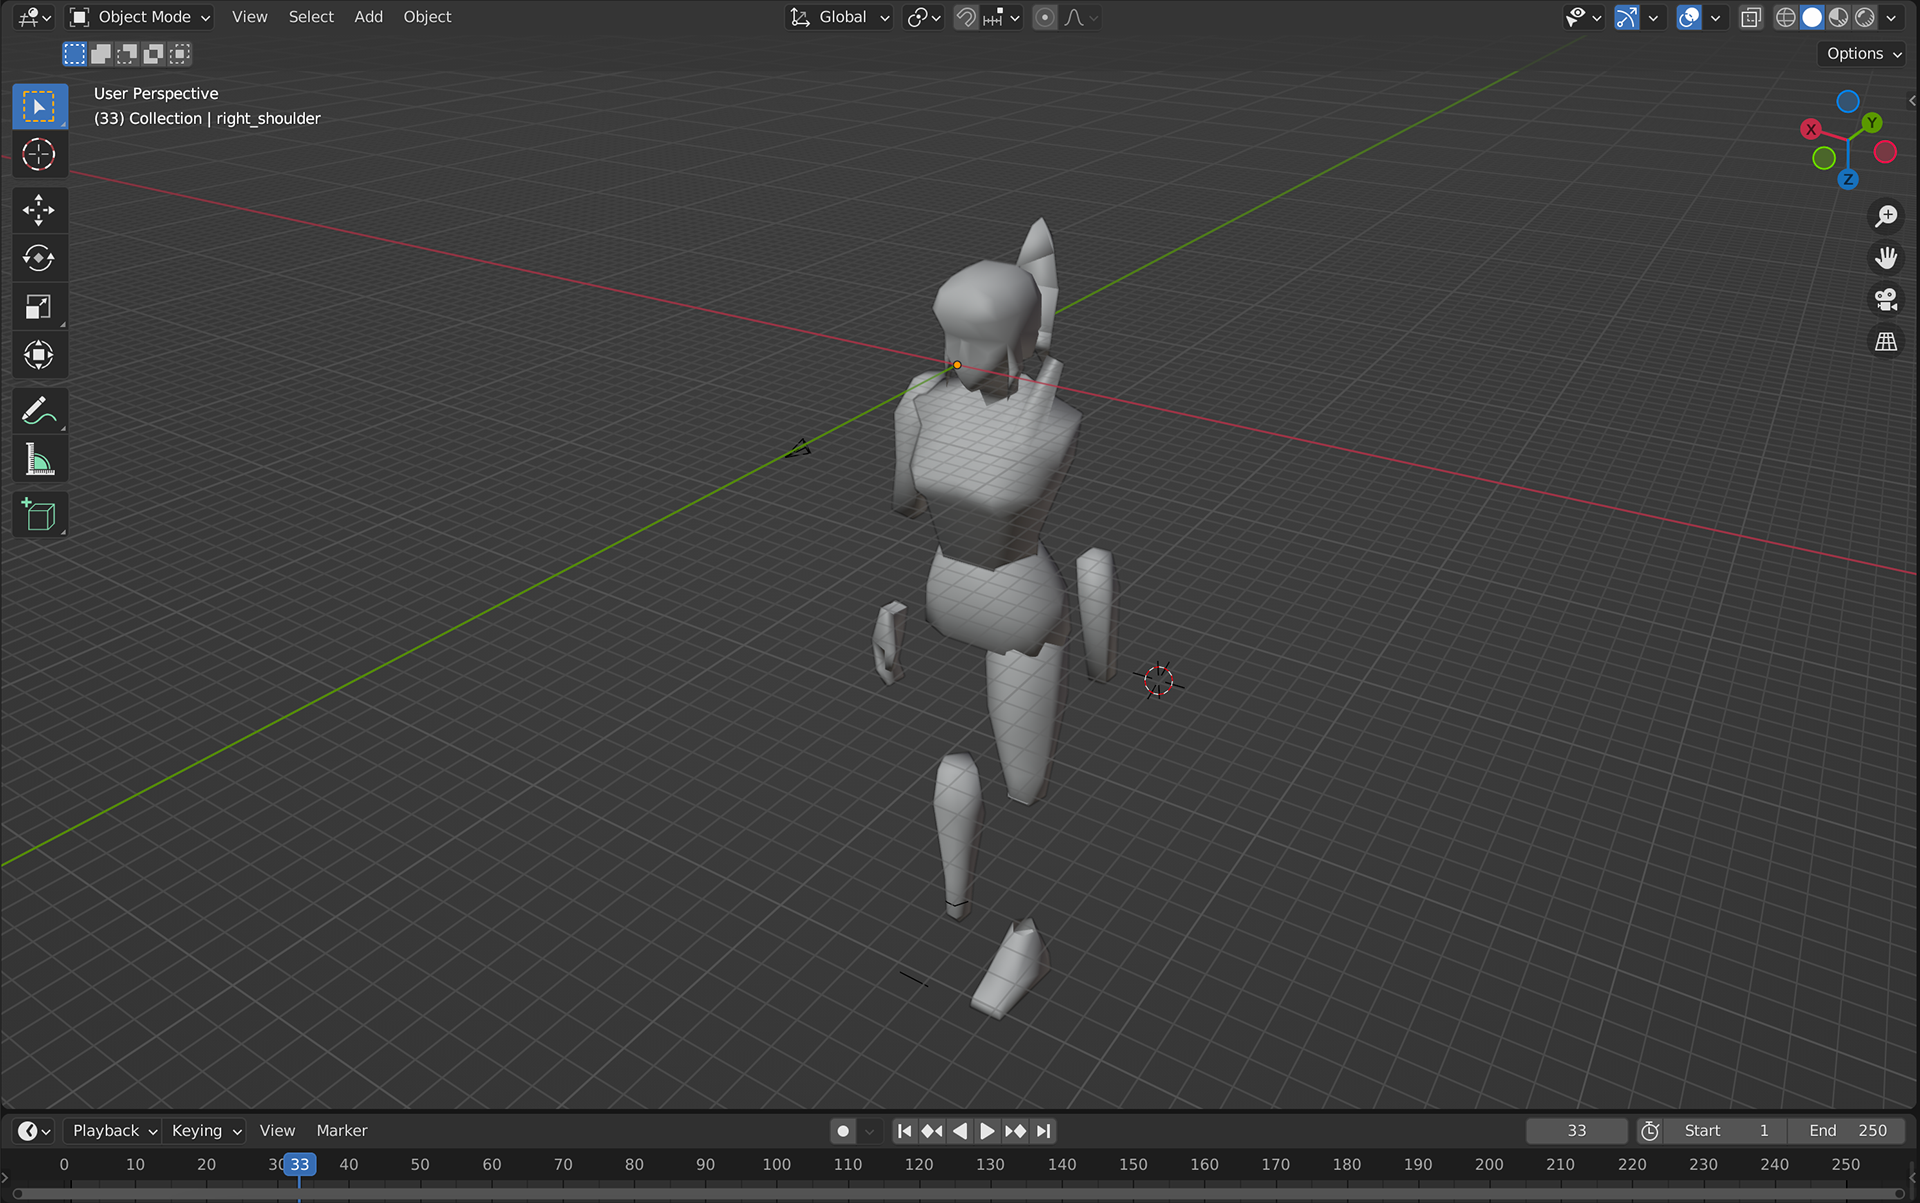Toggle the camera view icon
The width and height of the screenshot is (1920, 1203).
click(x=1886, y=300)
